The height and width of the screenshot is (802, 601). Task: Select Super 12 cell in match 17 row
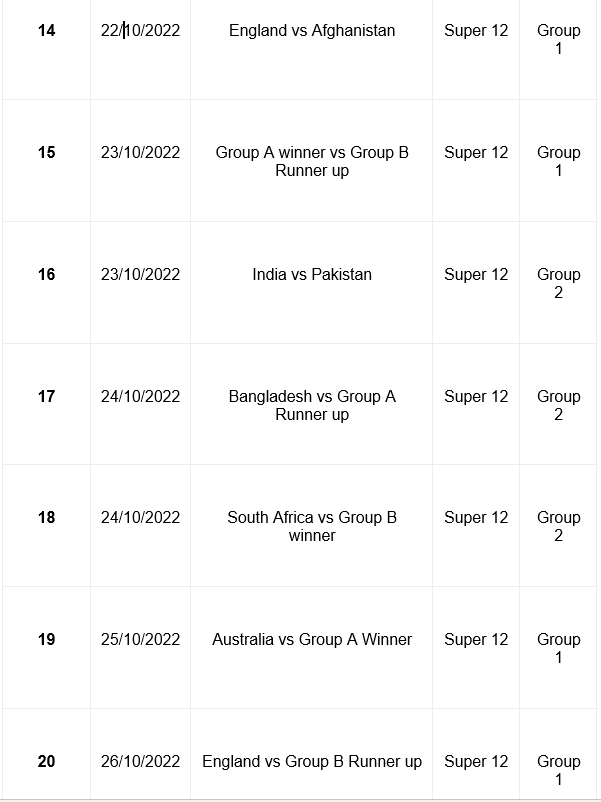pos(476,404)
